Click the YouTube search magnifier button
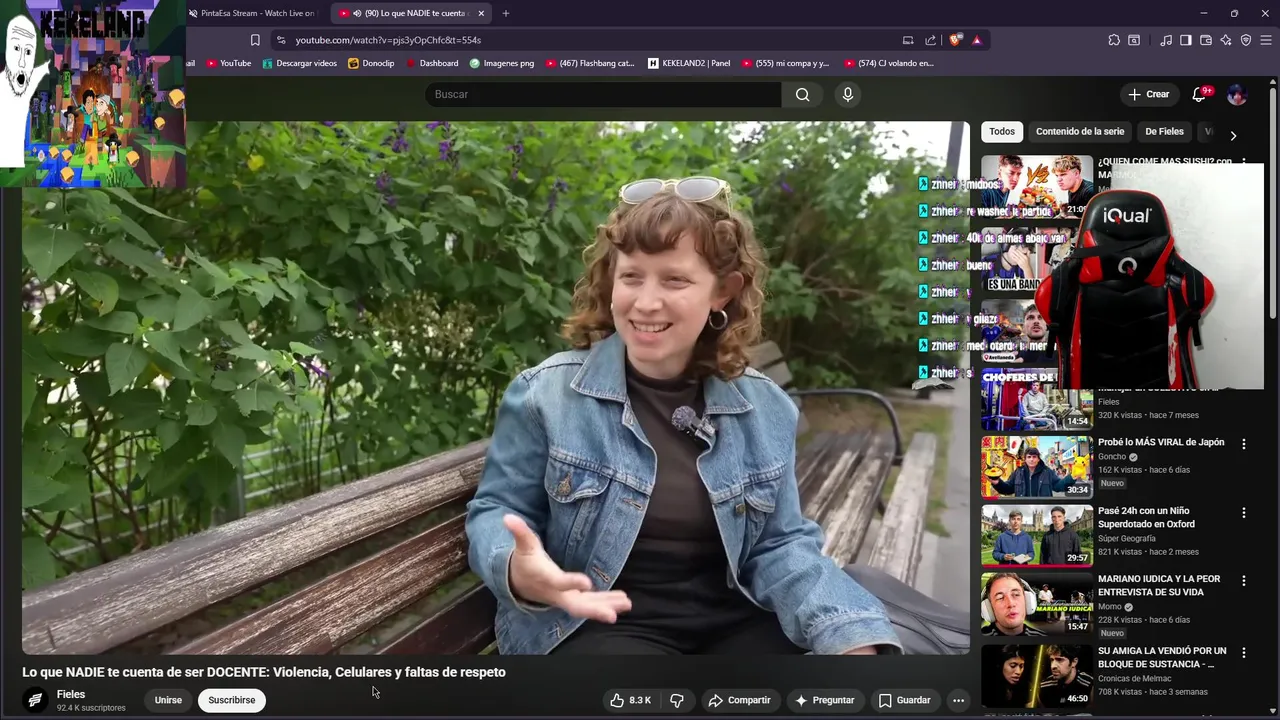Screen dimensions: 1280x720 click(x=802, y=94)
